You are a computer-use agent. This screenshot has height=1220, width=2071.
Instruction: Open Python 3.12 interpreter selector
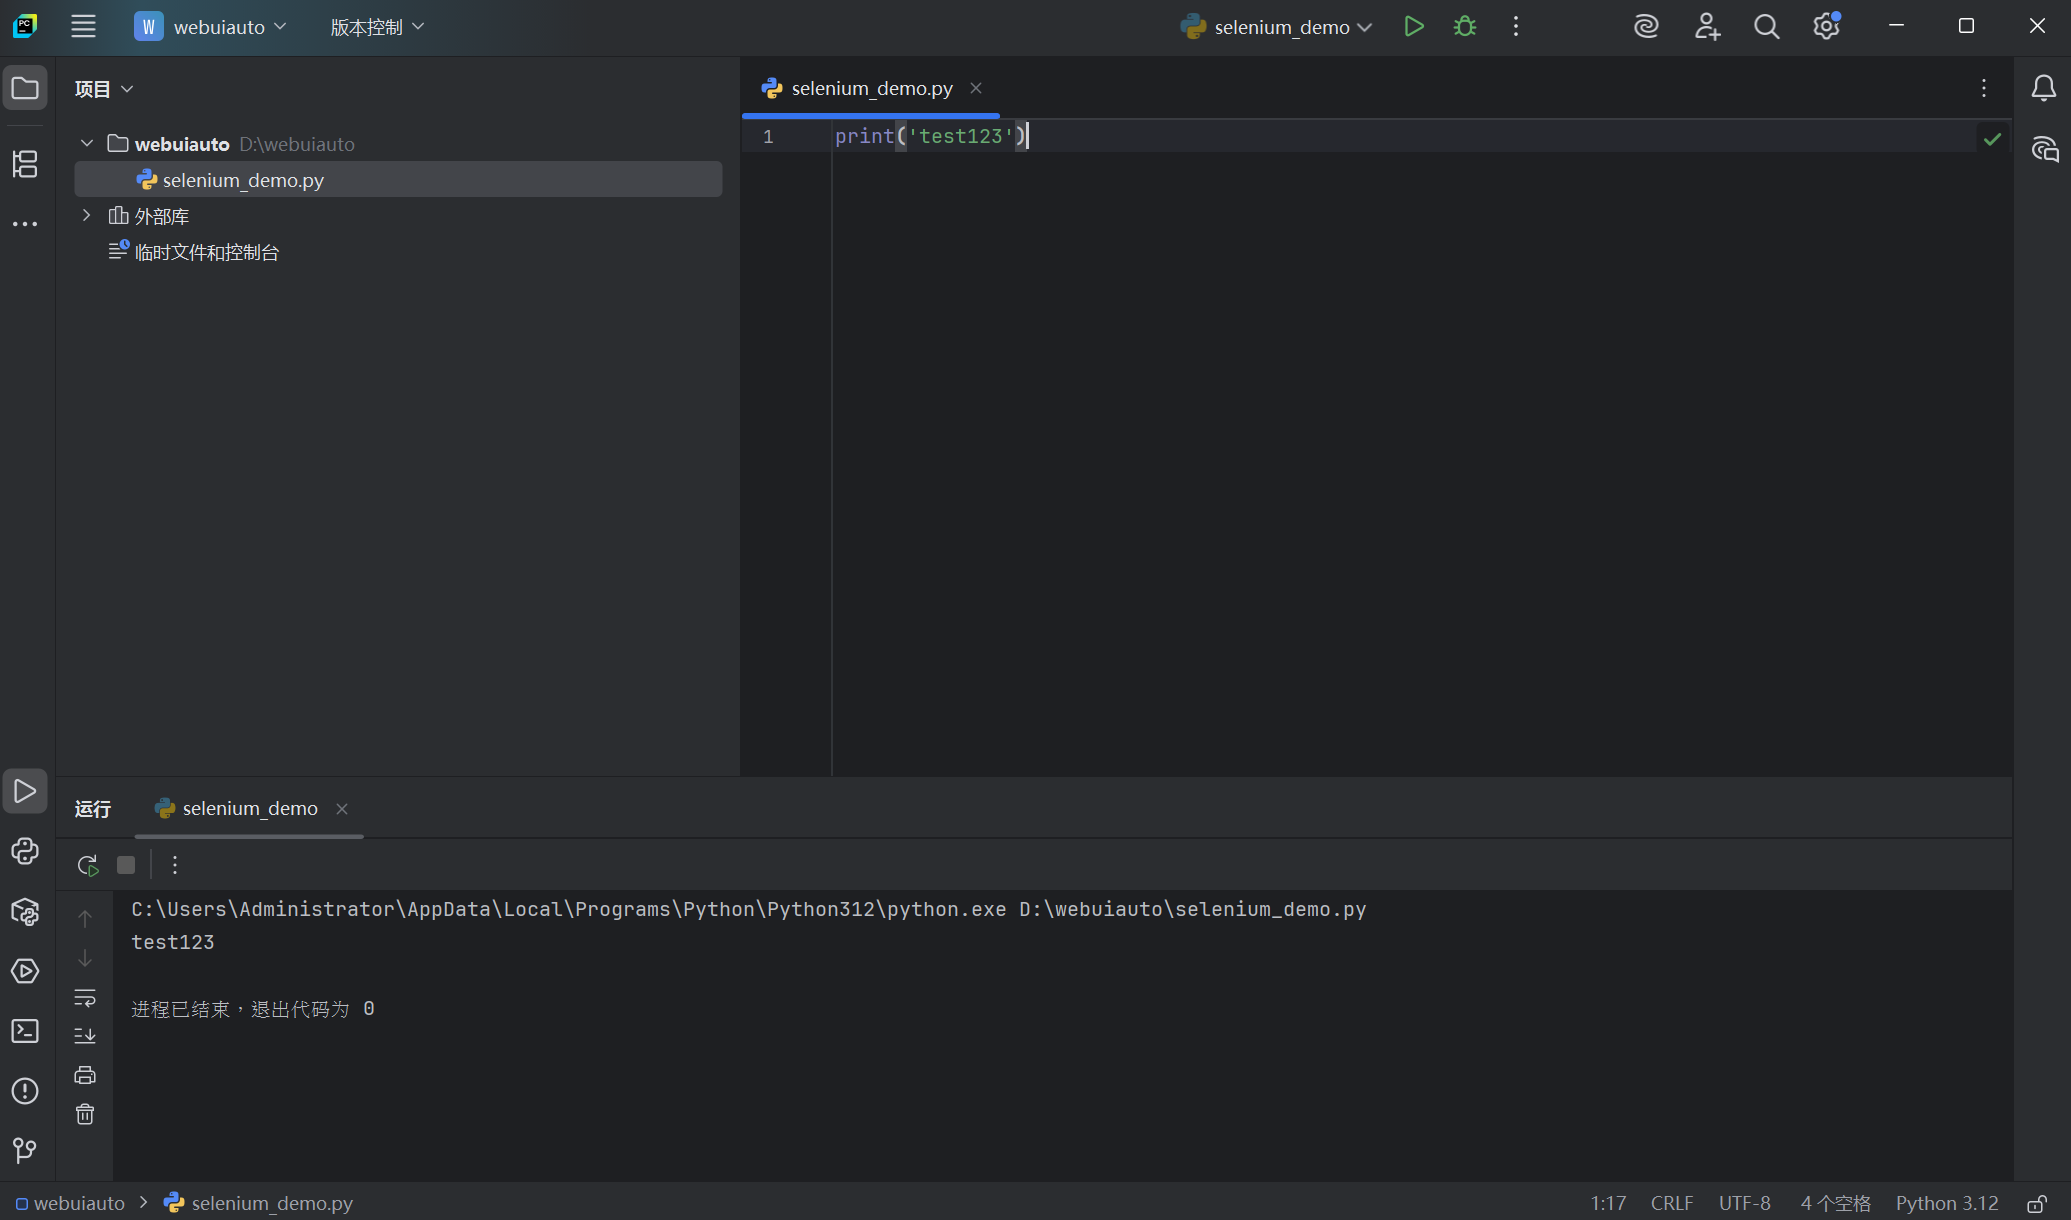coord(1947,1203)
